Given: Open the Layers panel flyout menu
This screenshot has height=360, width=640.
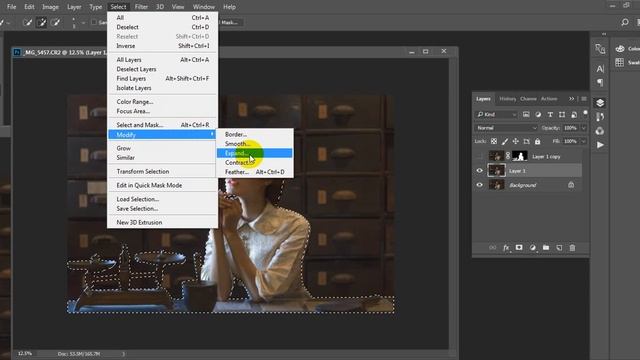Looking at the screenshot, I should (x=584, y=99).
